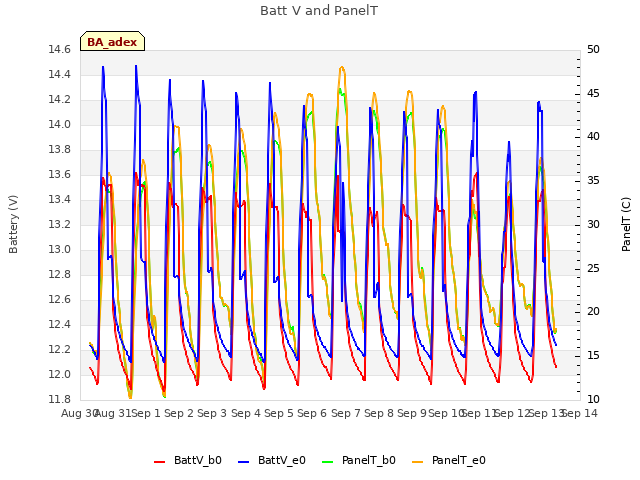Click the Battery (V) axis title
Screen dimensions: 640x480
(x=13, y=224)
